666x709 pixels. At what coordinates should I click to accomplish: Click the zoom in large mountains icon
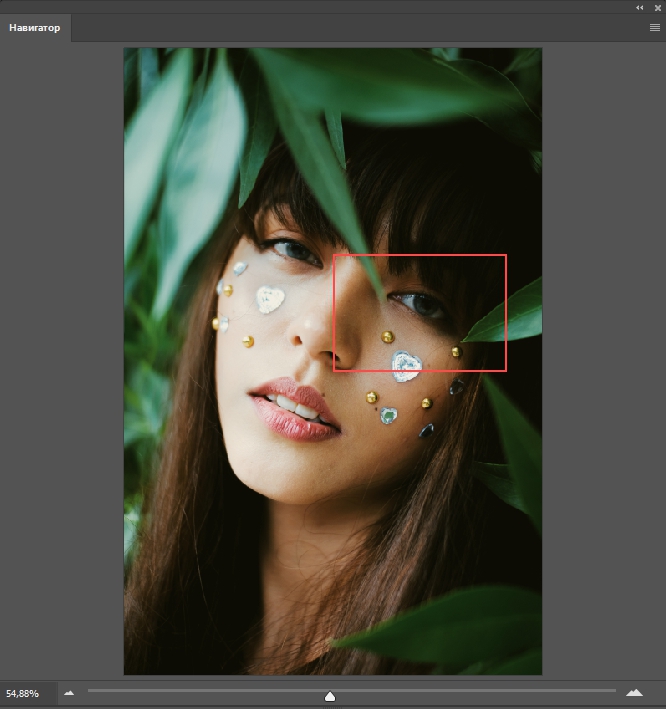tap(634, 693)
